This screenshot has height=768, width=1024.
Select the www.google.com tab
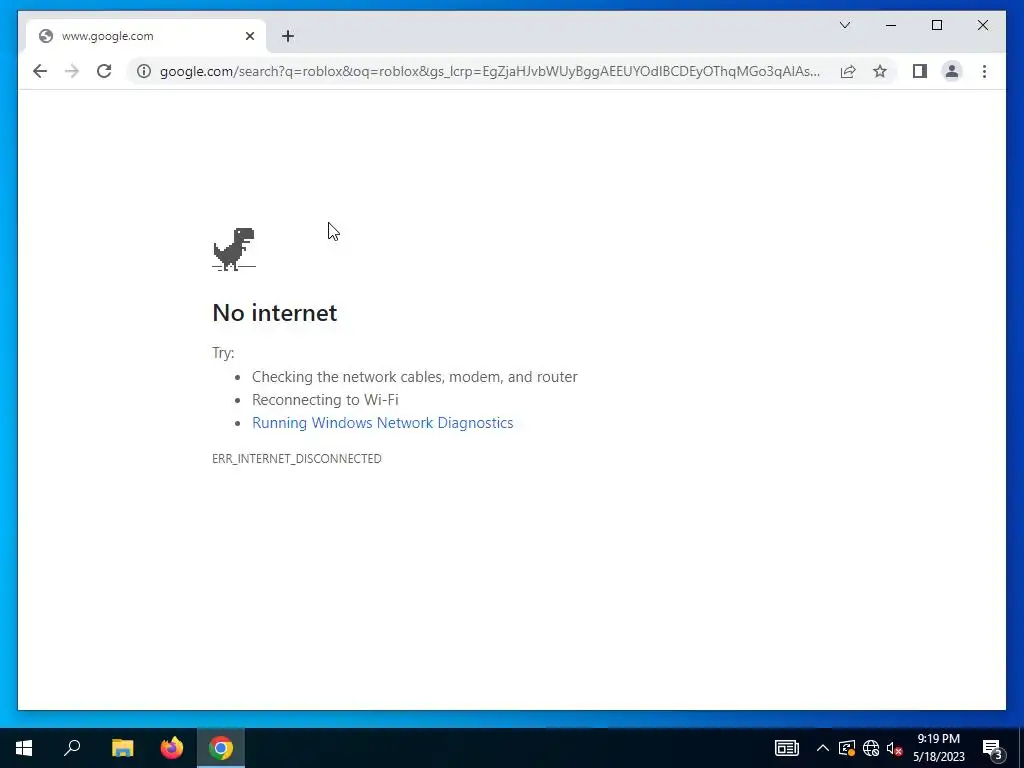146,36
